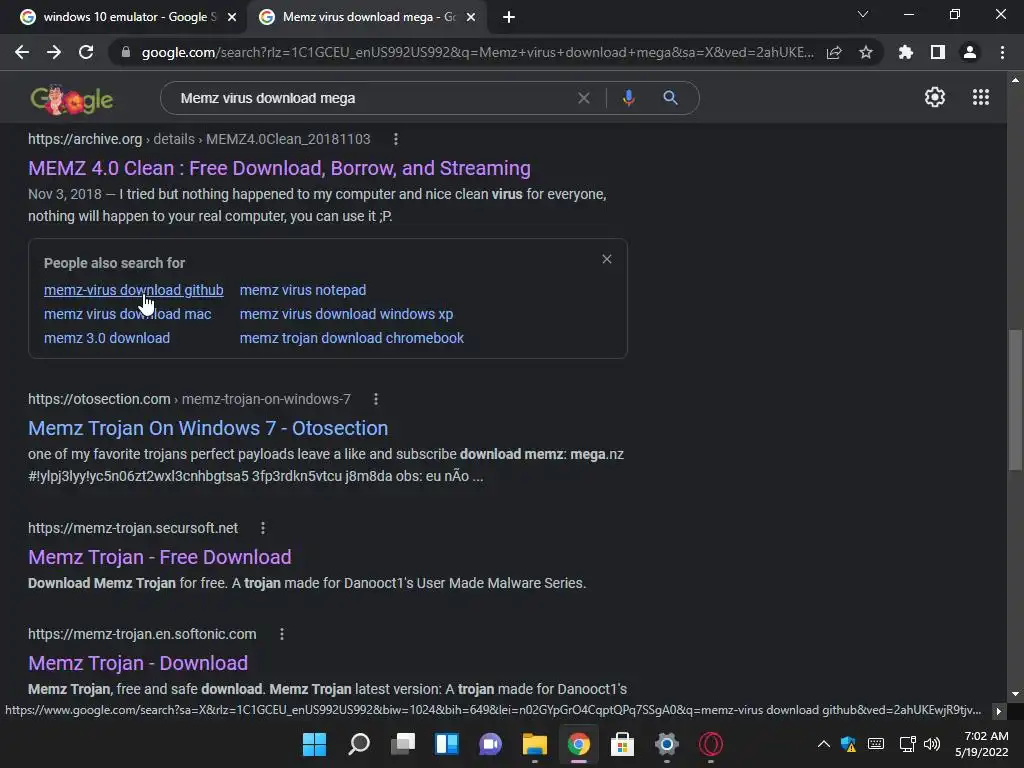This screenshot has height=768, width=1024.
Task: Open the Google apps grid
Action: tap(981, 97)
